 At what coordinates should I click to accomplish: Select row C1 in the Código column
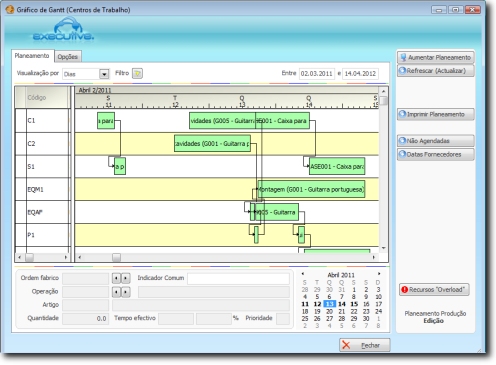[43, 120]
